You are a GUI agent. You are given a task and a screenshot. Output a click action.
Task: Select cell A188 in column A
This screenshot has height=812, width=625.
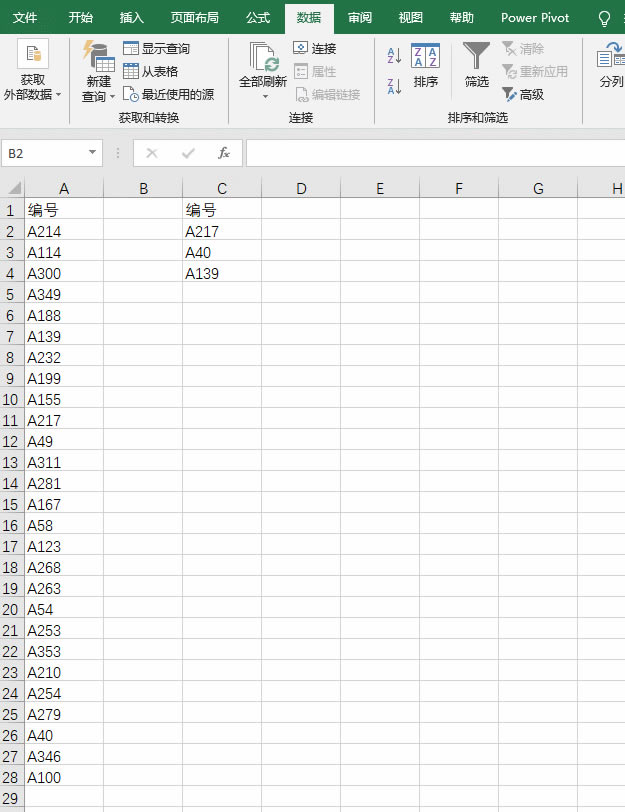click(64, 315)
